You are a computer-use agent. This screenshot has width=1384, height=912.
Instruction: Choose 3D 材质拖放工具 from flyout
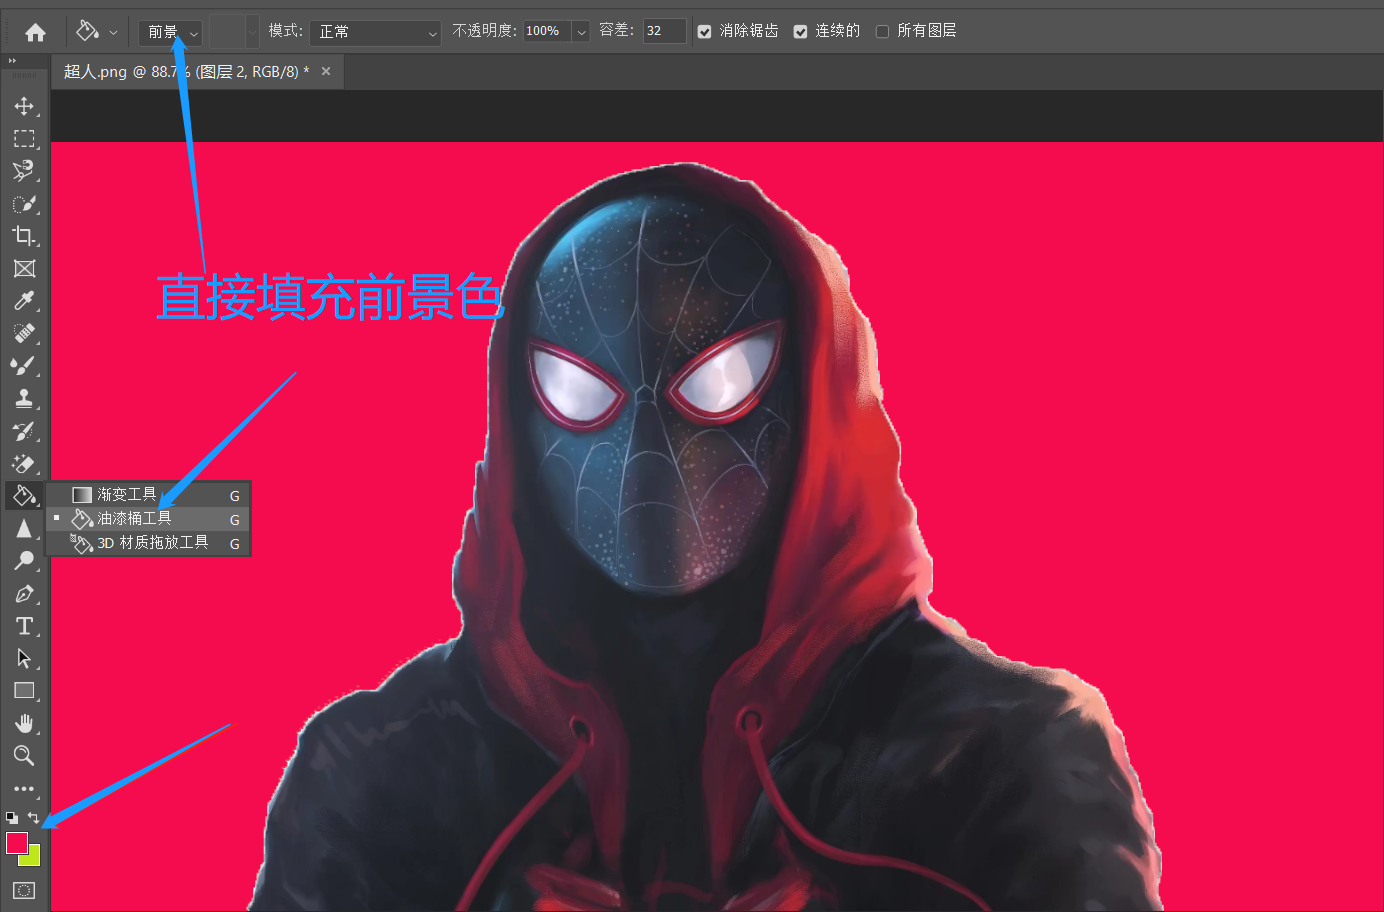tap(148, 543)
